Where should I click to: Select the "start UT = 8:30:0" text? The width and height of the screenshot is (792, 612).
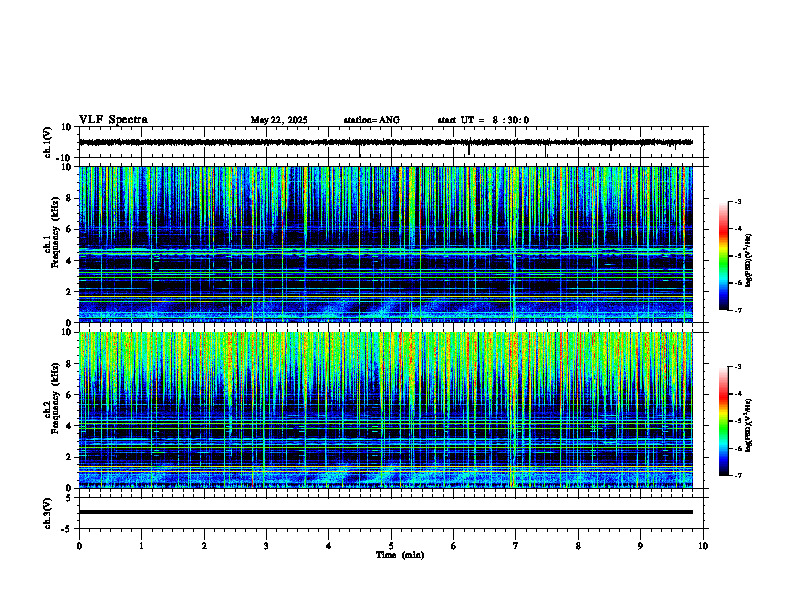click(x=483, y=120)
